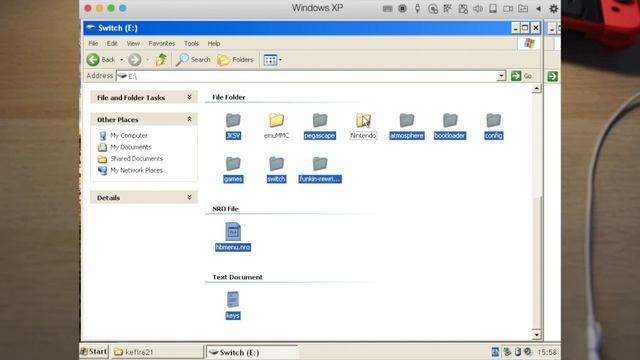Open the Back history dropdown arrow

(x=122, y=60)
